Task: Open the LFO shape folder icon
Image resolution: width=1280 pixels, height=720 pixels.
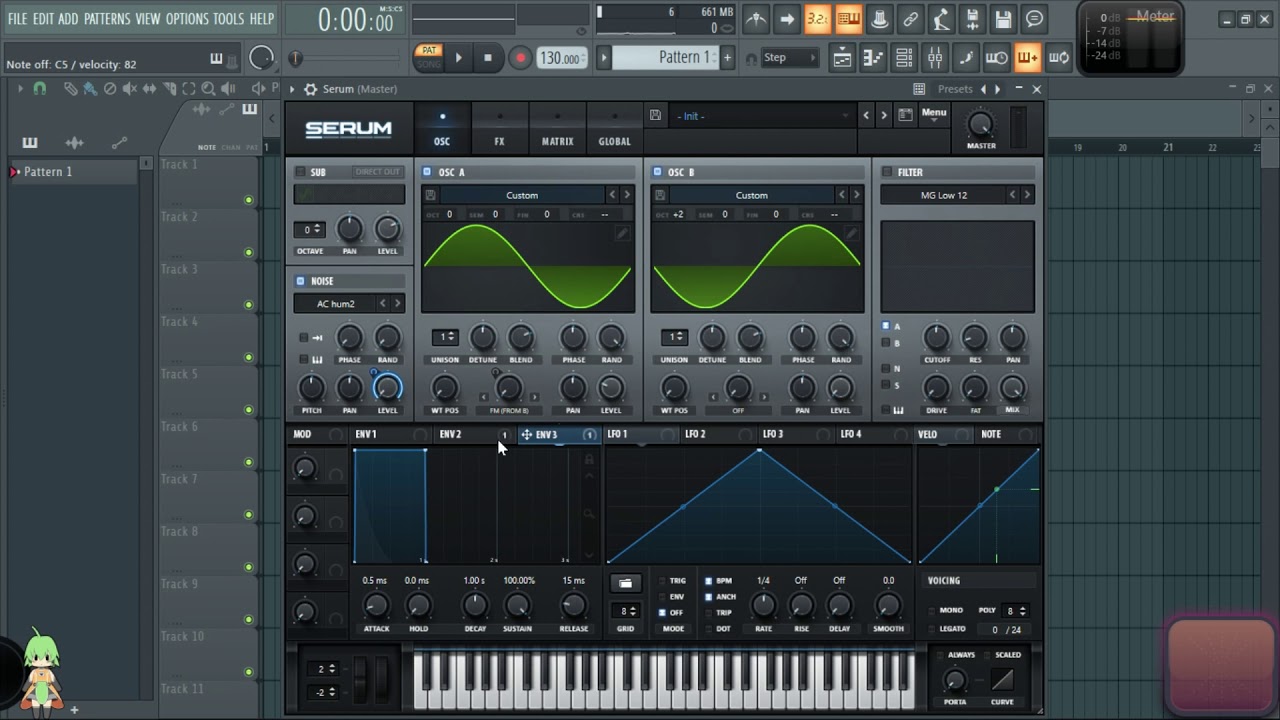Action: [x=625, y=583]
